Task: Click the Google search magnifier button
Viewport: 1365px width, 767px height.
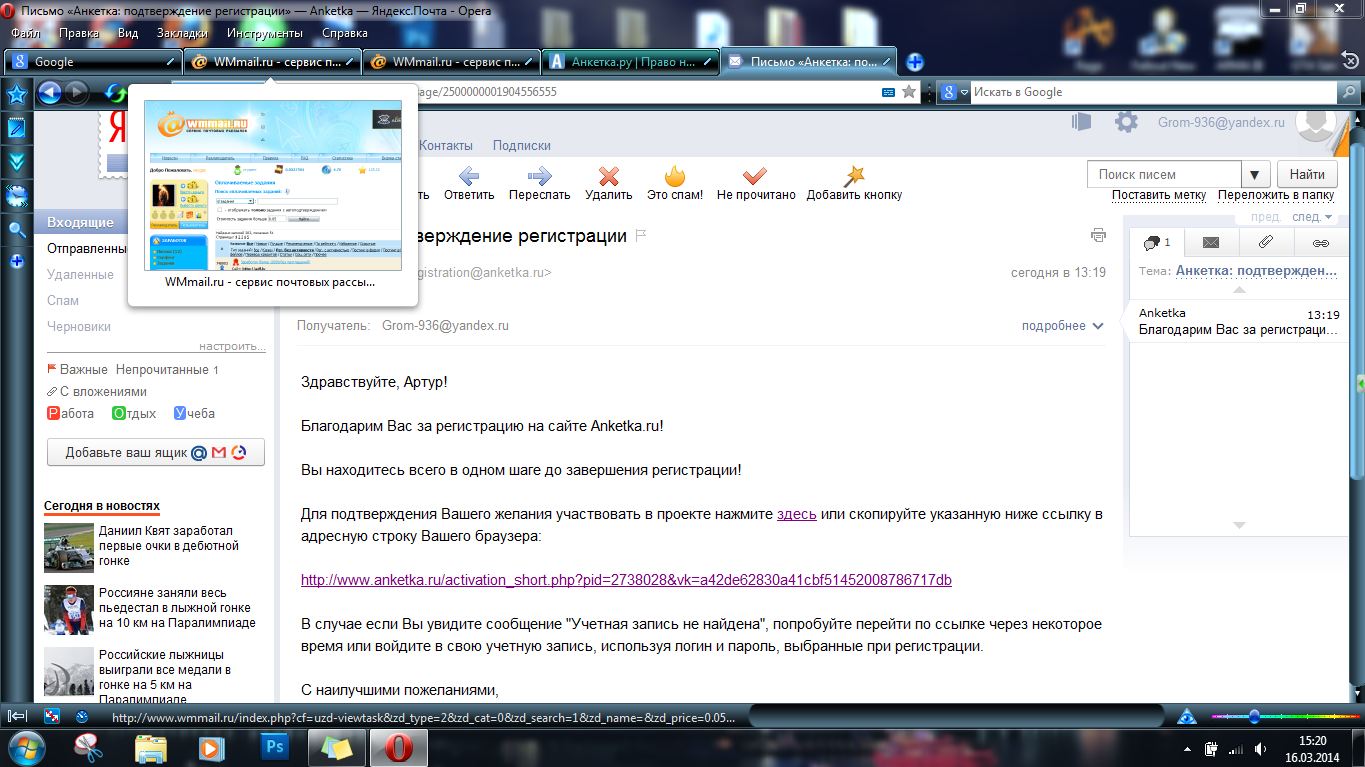Action: pyautogui.click(x=1350, y=92)
